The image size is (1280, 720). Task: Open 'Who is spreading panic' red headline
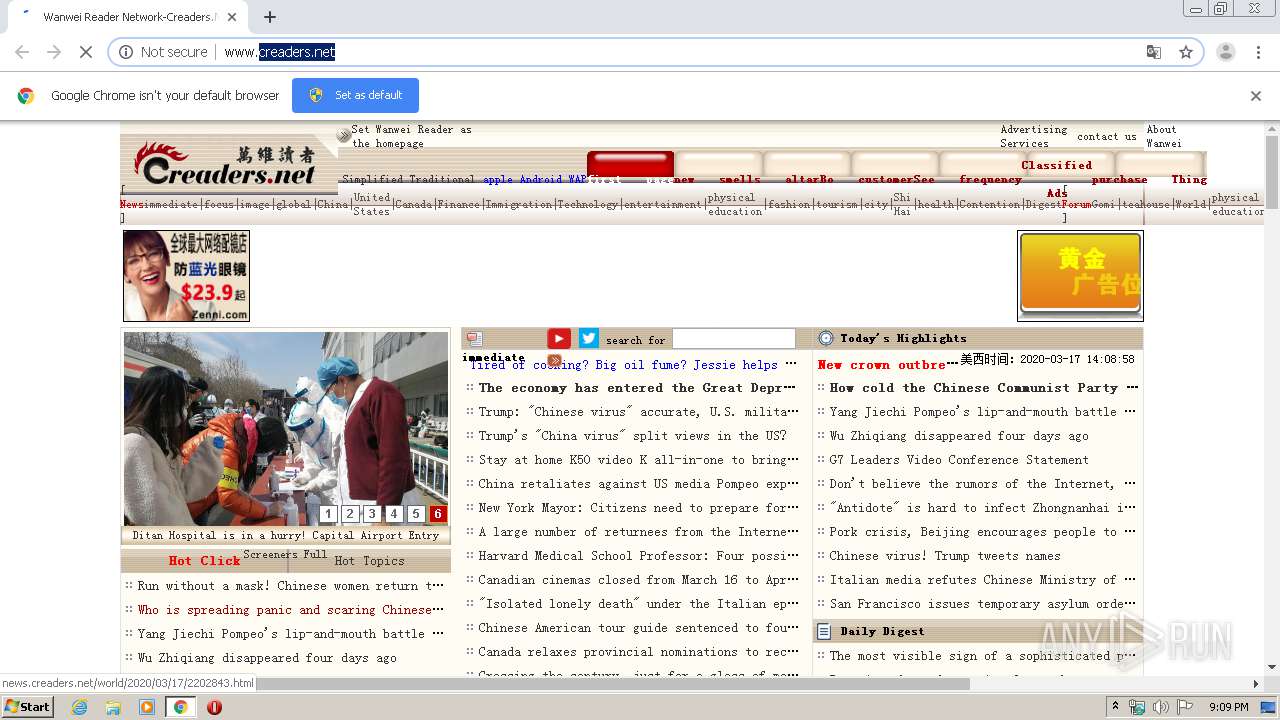tap(291, 610)
